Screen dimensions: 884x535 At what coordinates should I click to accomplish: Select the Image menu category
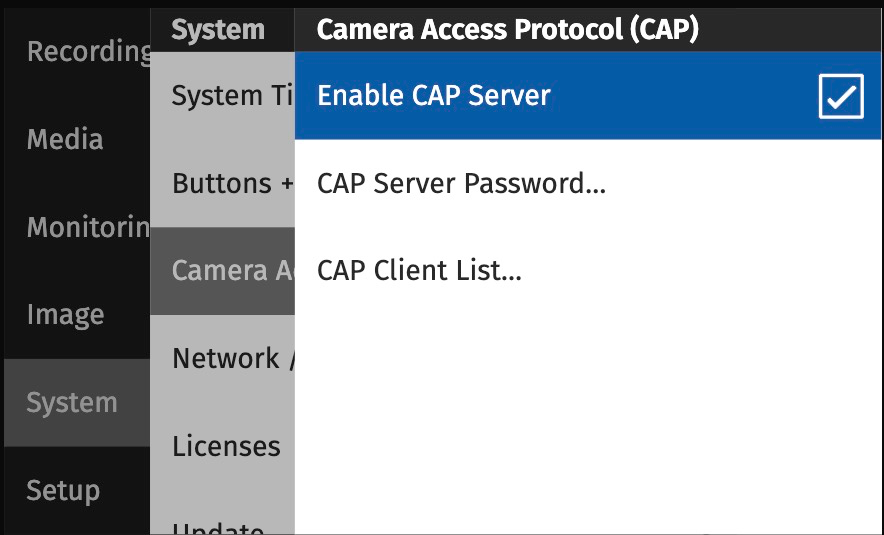click(65, 315)
